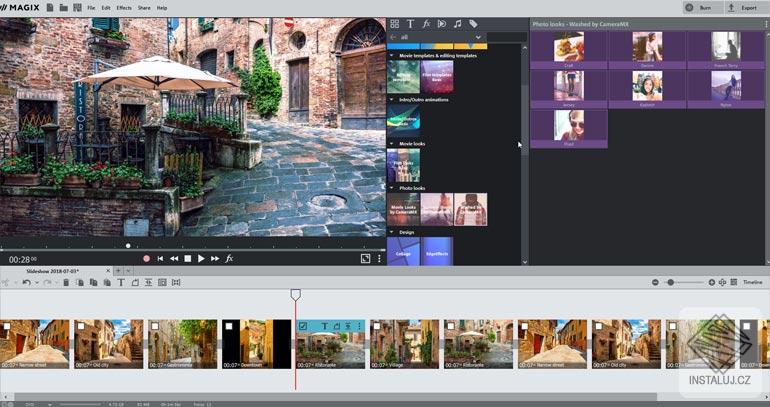
Task: Tick the checkbox on the first Narrow street clip
Action: pyautogui.click(x=7, y=326)
